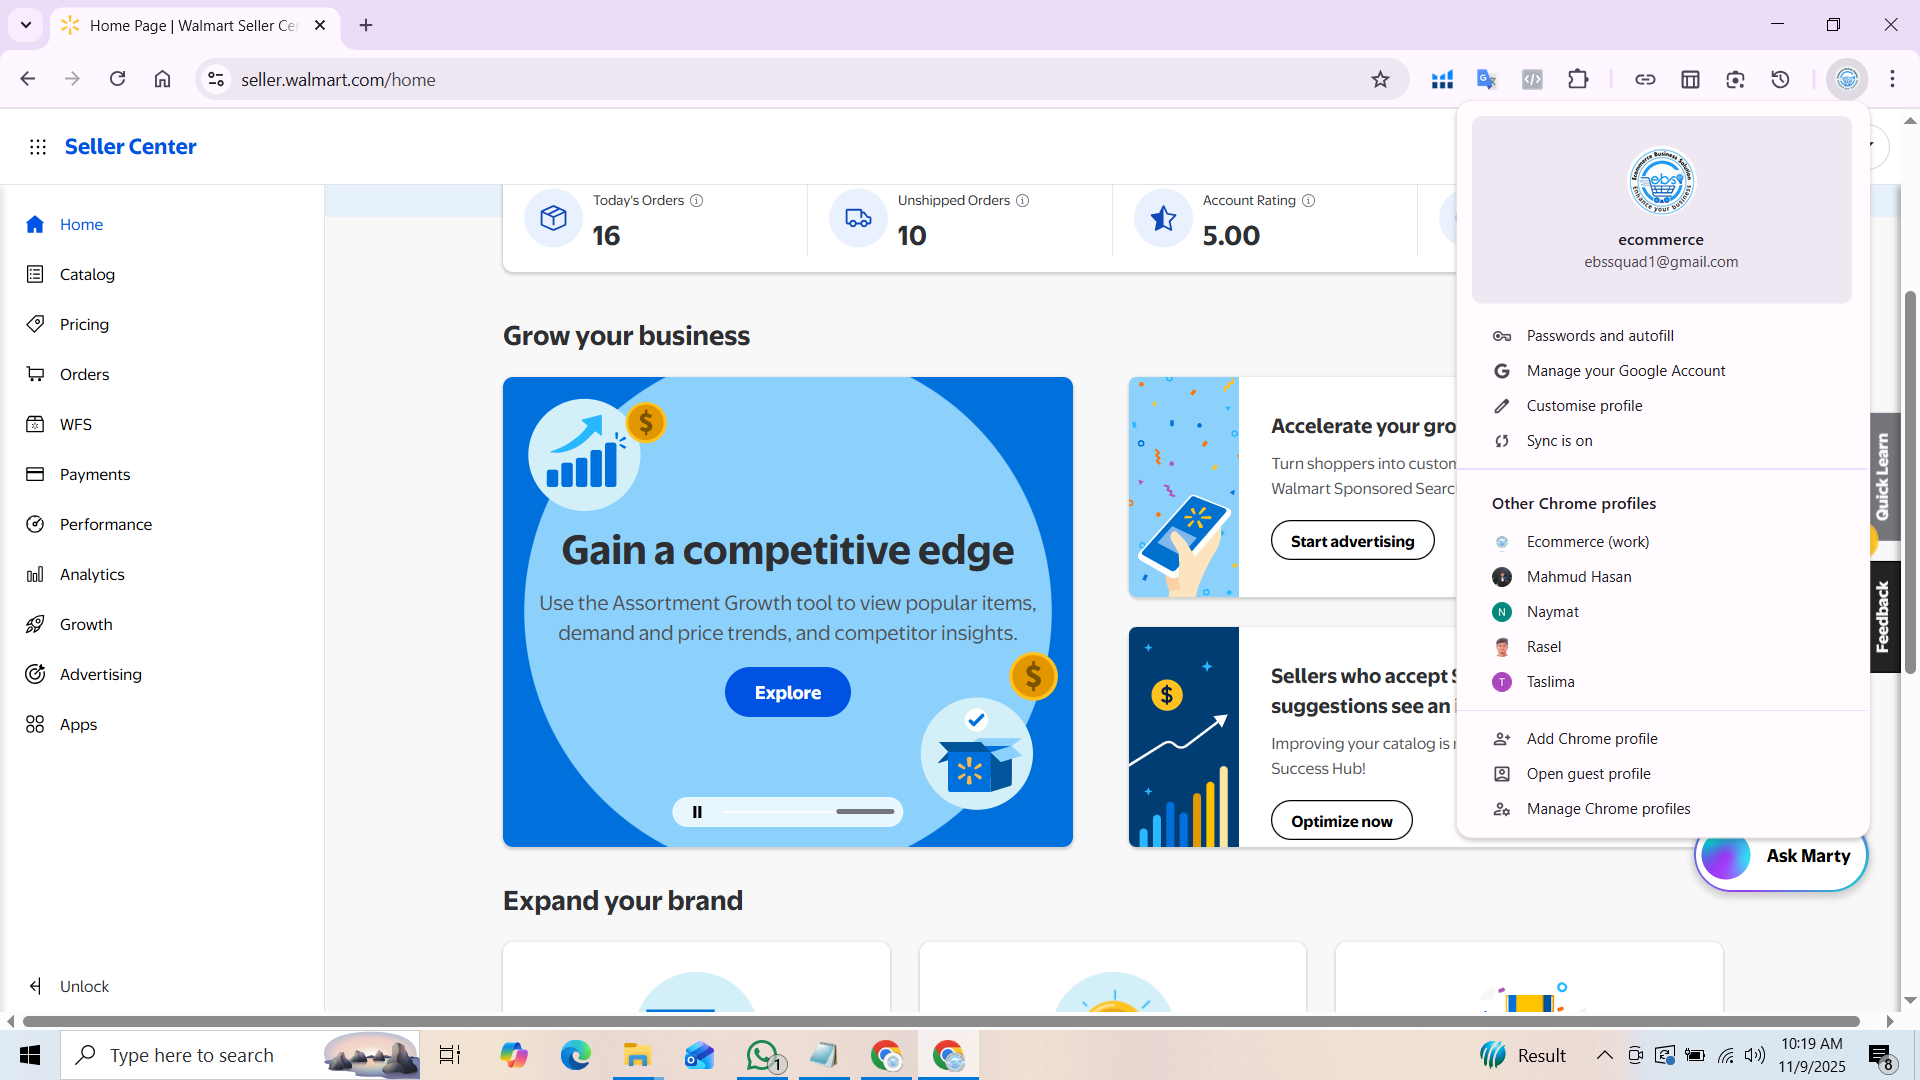
Task: Bookmark this page with the star icon
Action: [1380, 80]
